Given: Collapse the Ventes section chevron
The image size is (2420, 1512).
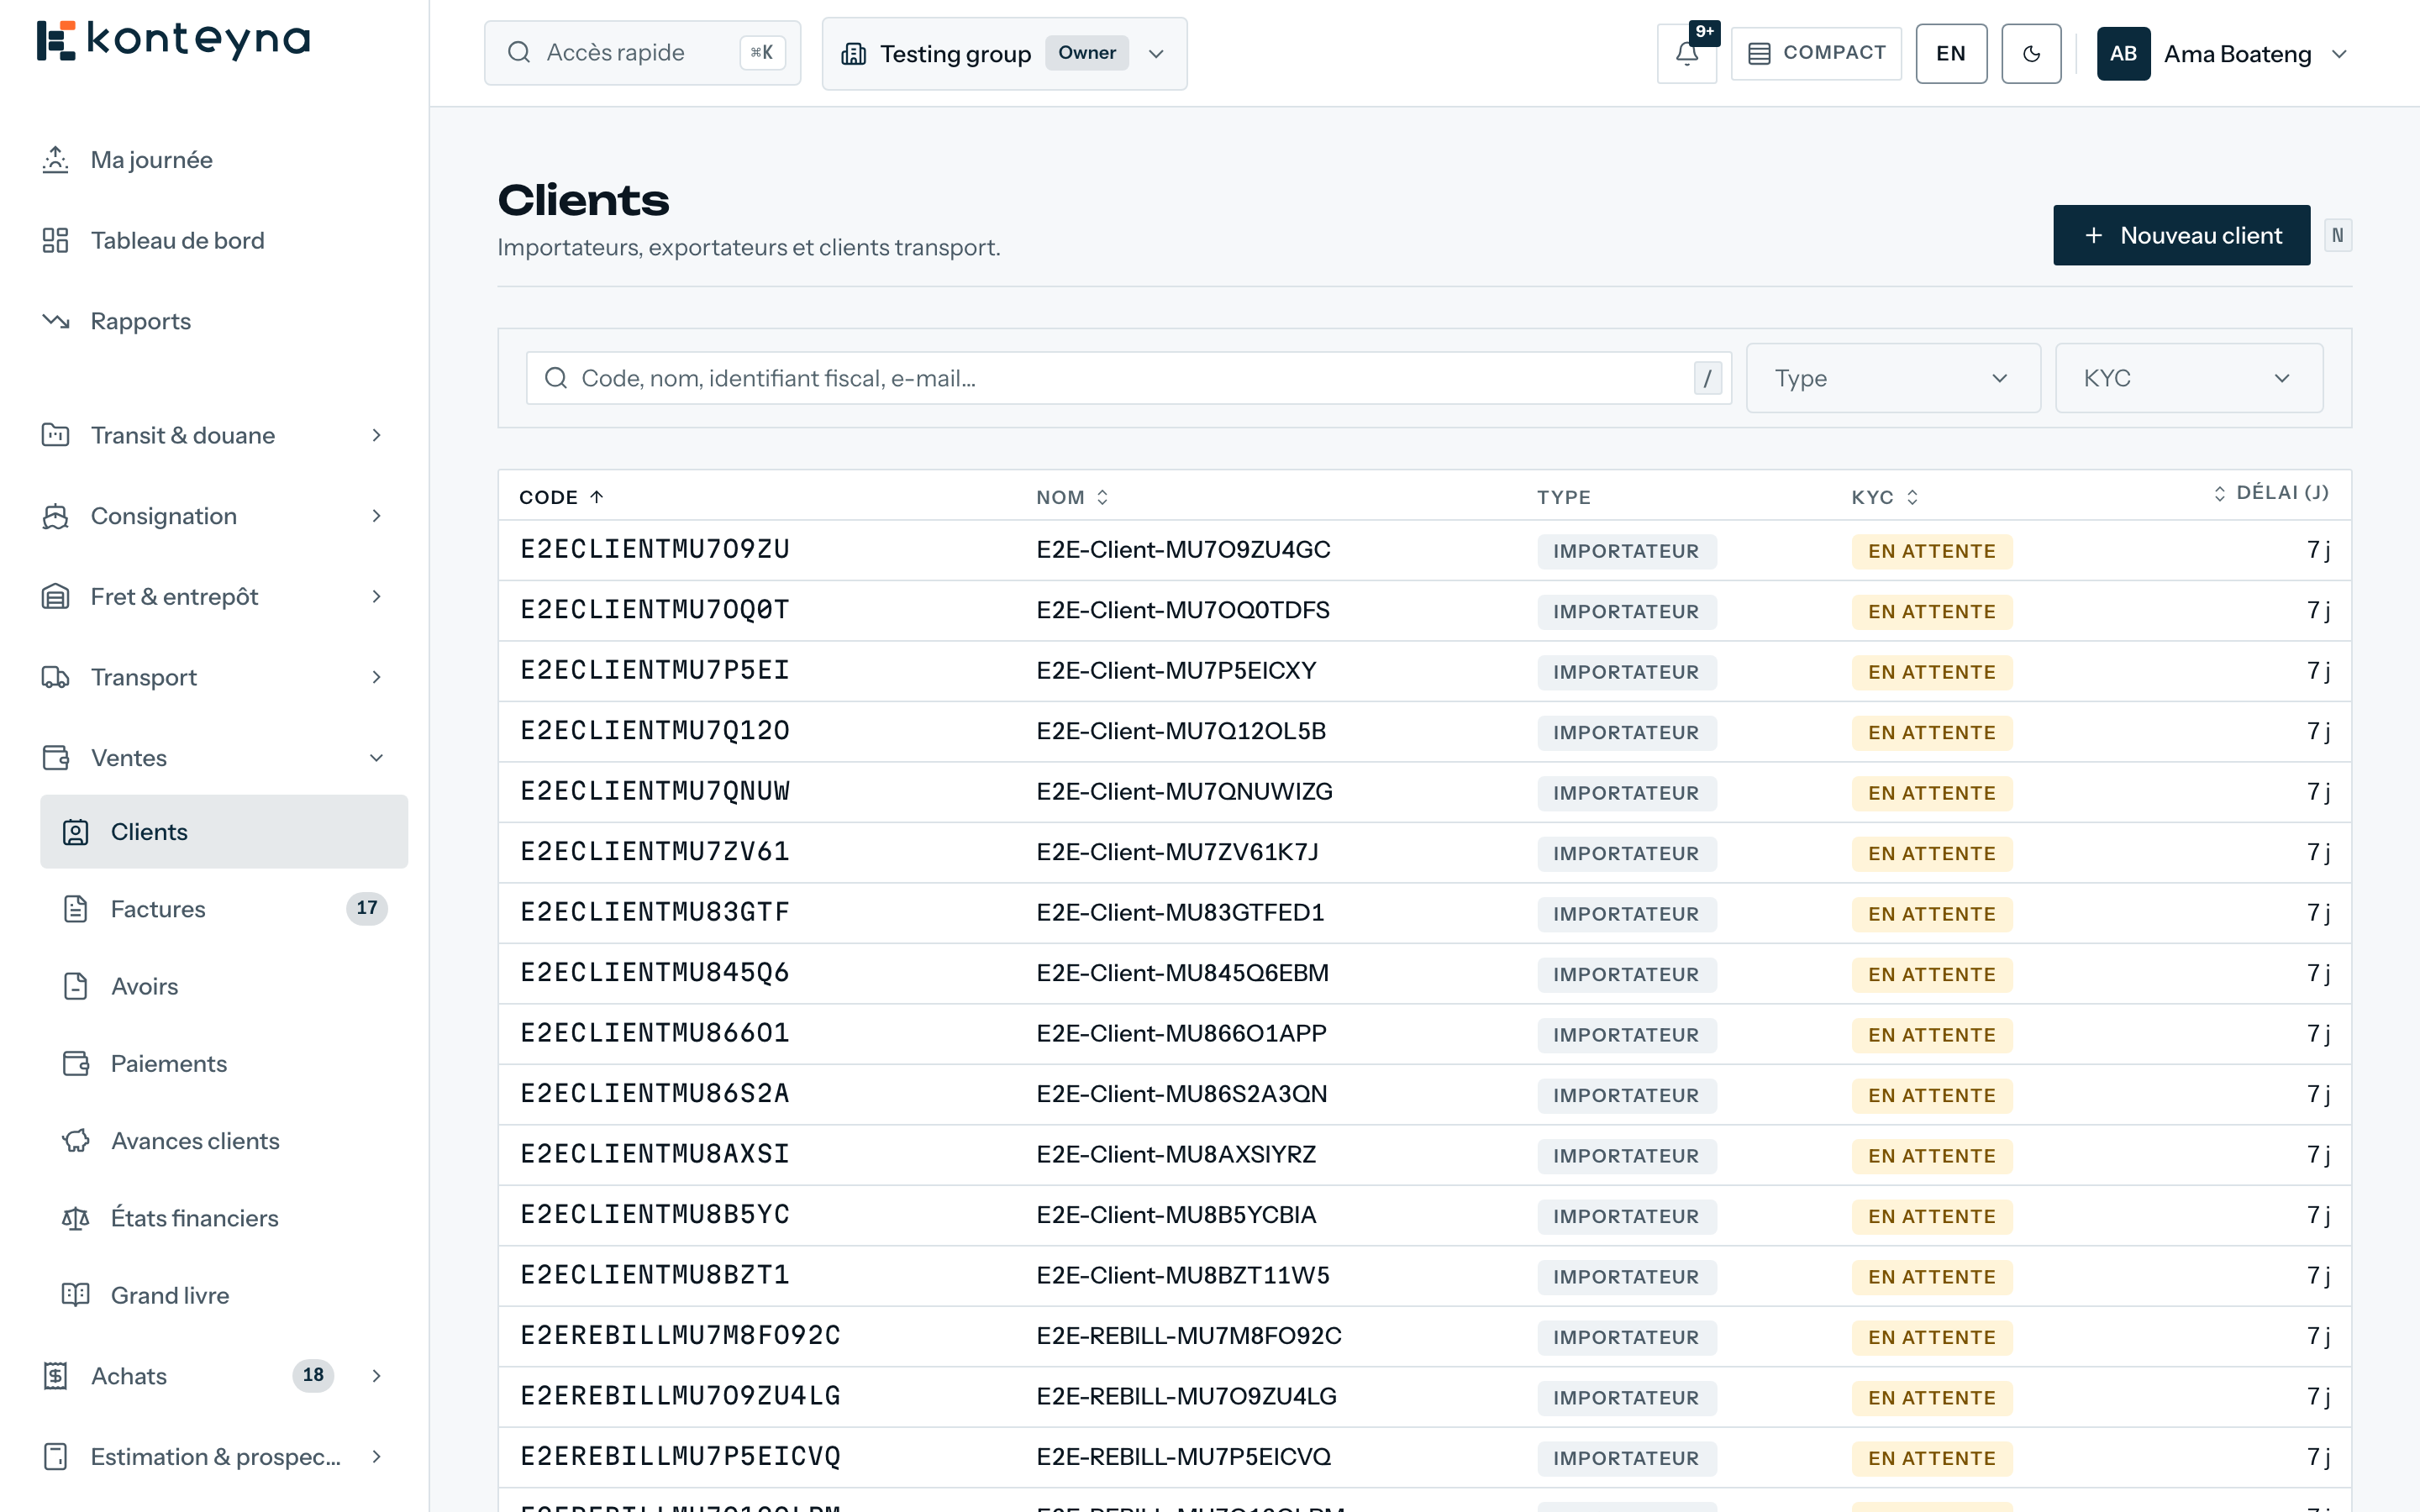Looking at the screenshot, I should (x=376, y=758).
